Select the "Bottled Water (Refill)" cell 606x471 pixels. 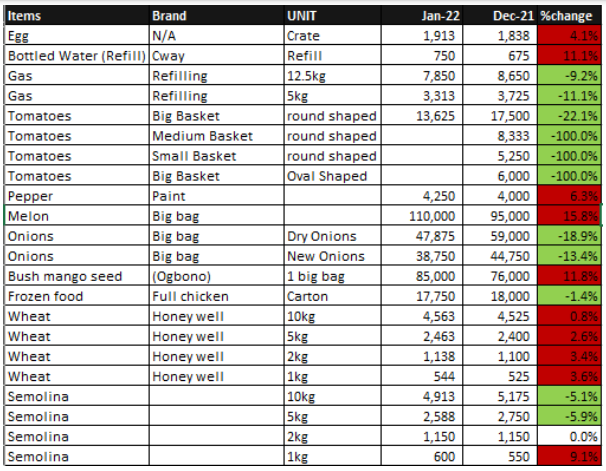(x=74, y=56)
